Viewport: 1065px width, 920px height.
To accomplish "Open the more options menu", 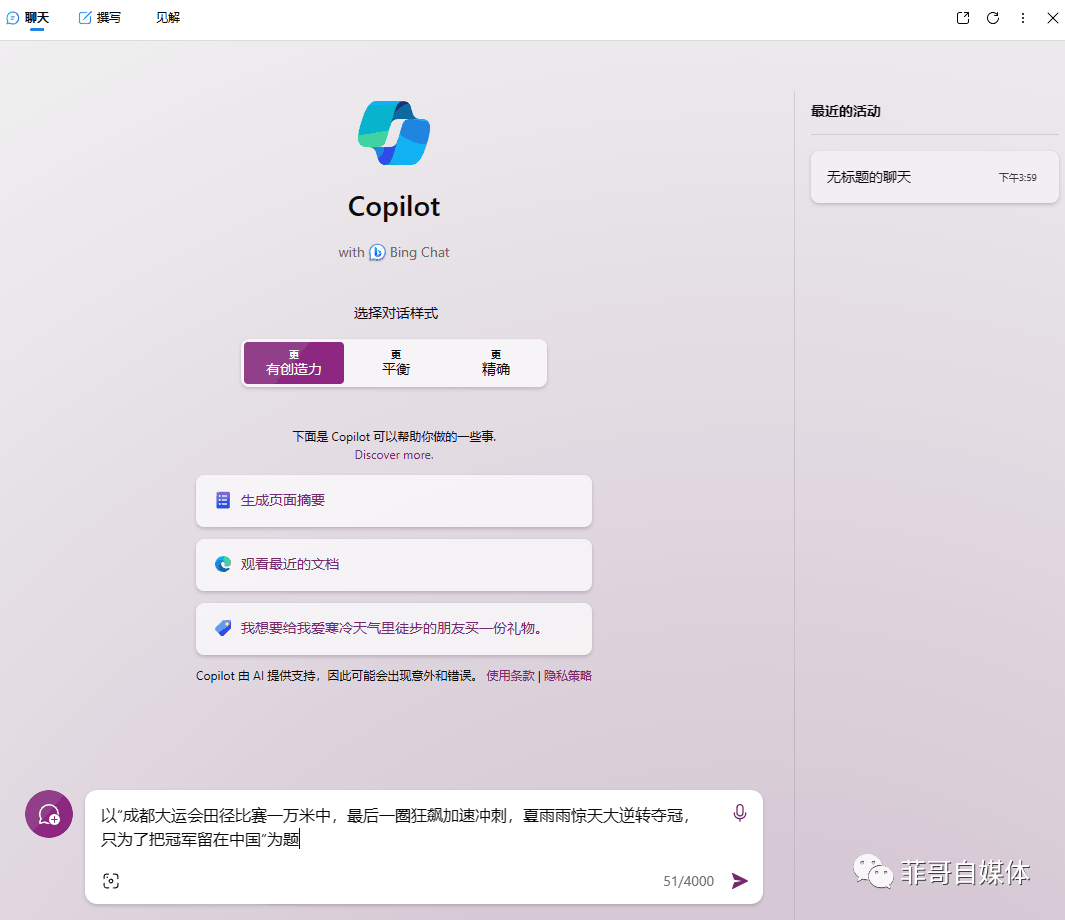I will point(1022,18).
